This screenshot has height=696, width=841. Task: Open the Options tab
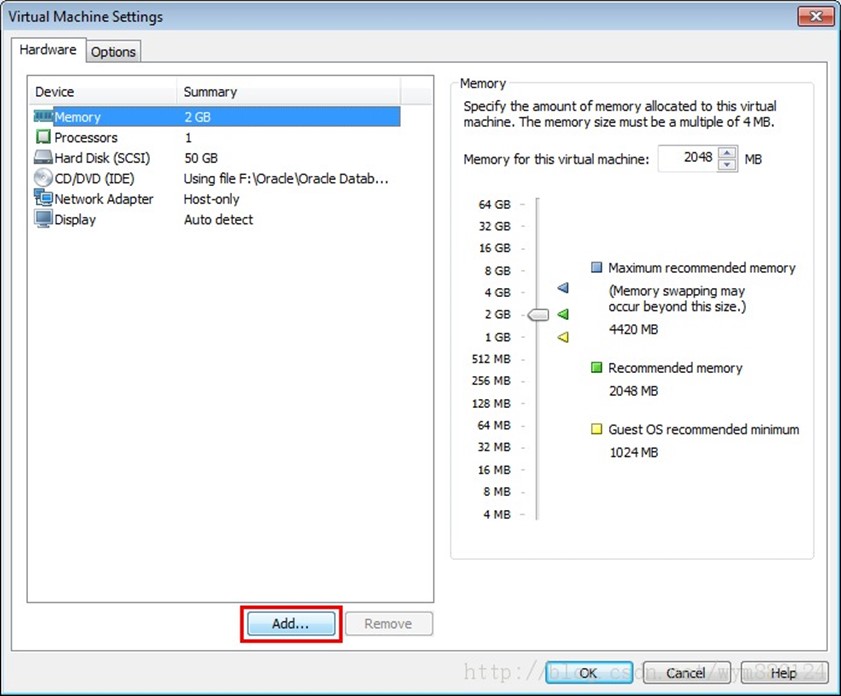pyautogui.click(x=113, y=52)
